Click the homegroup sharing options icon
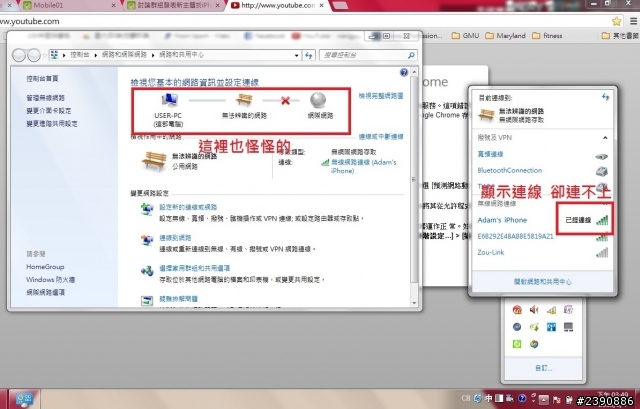Viewport: 640px width, 409px height. (147, 271)
